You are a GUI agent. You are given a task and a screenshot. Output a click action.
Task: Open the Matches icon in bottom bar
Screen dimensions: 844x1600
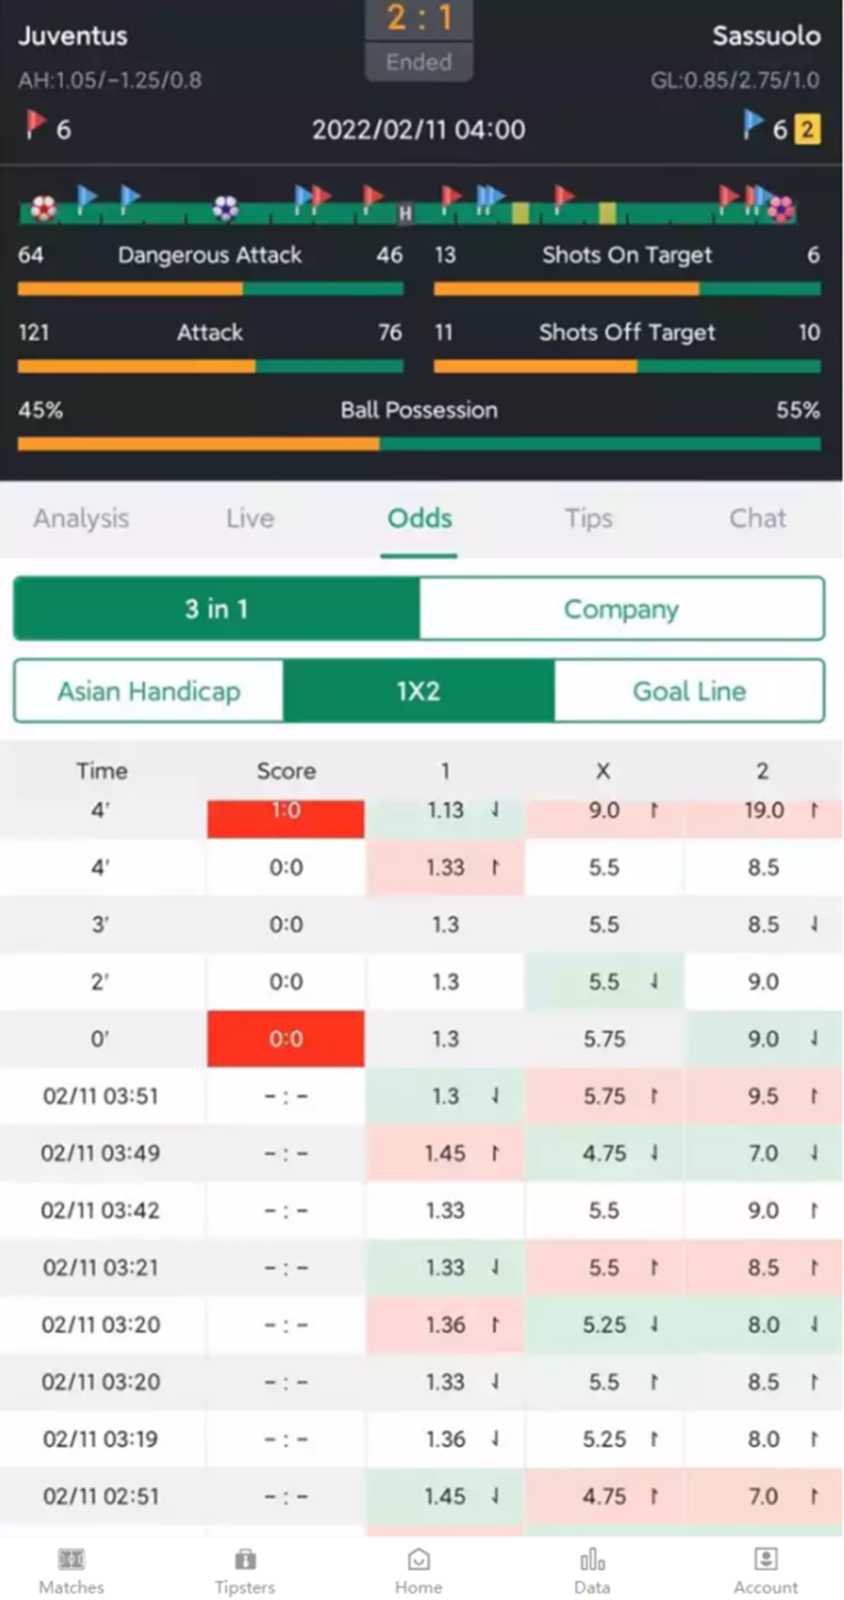click(x=71, y=1559)
